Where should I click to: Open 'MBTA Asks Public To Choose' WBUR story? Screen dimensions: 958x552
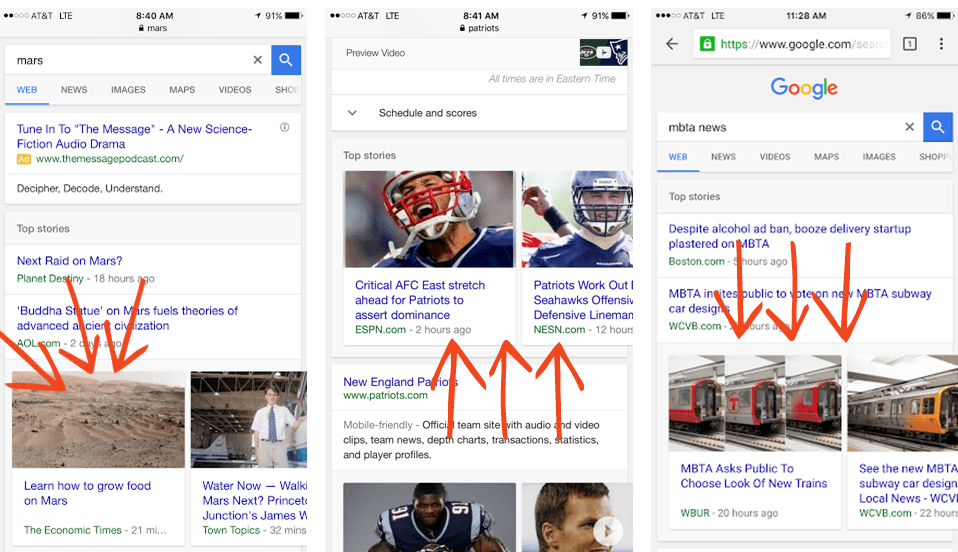pyautogui.click(x=754, y=476)
